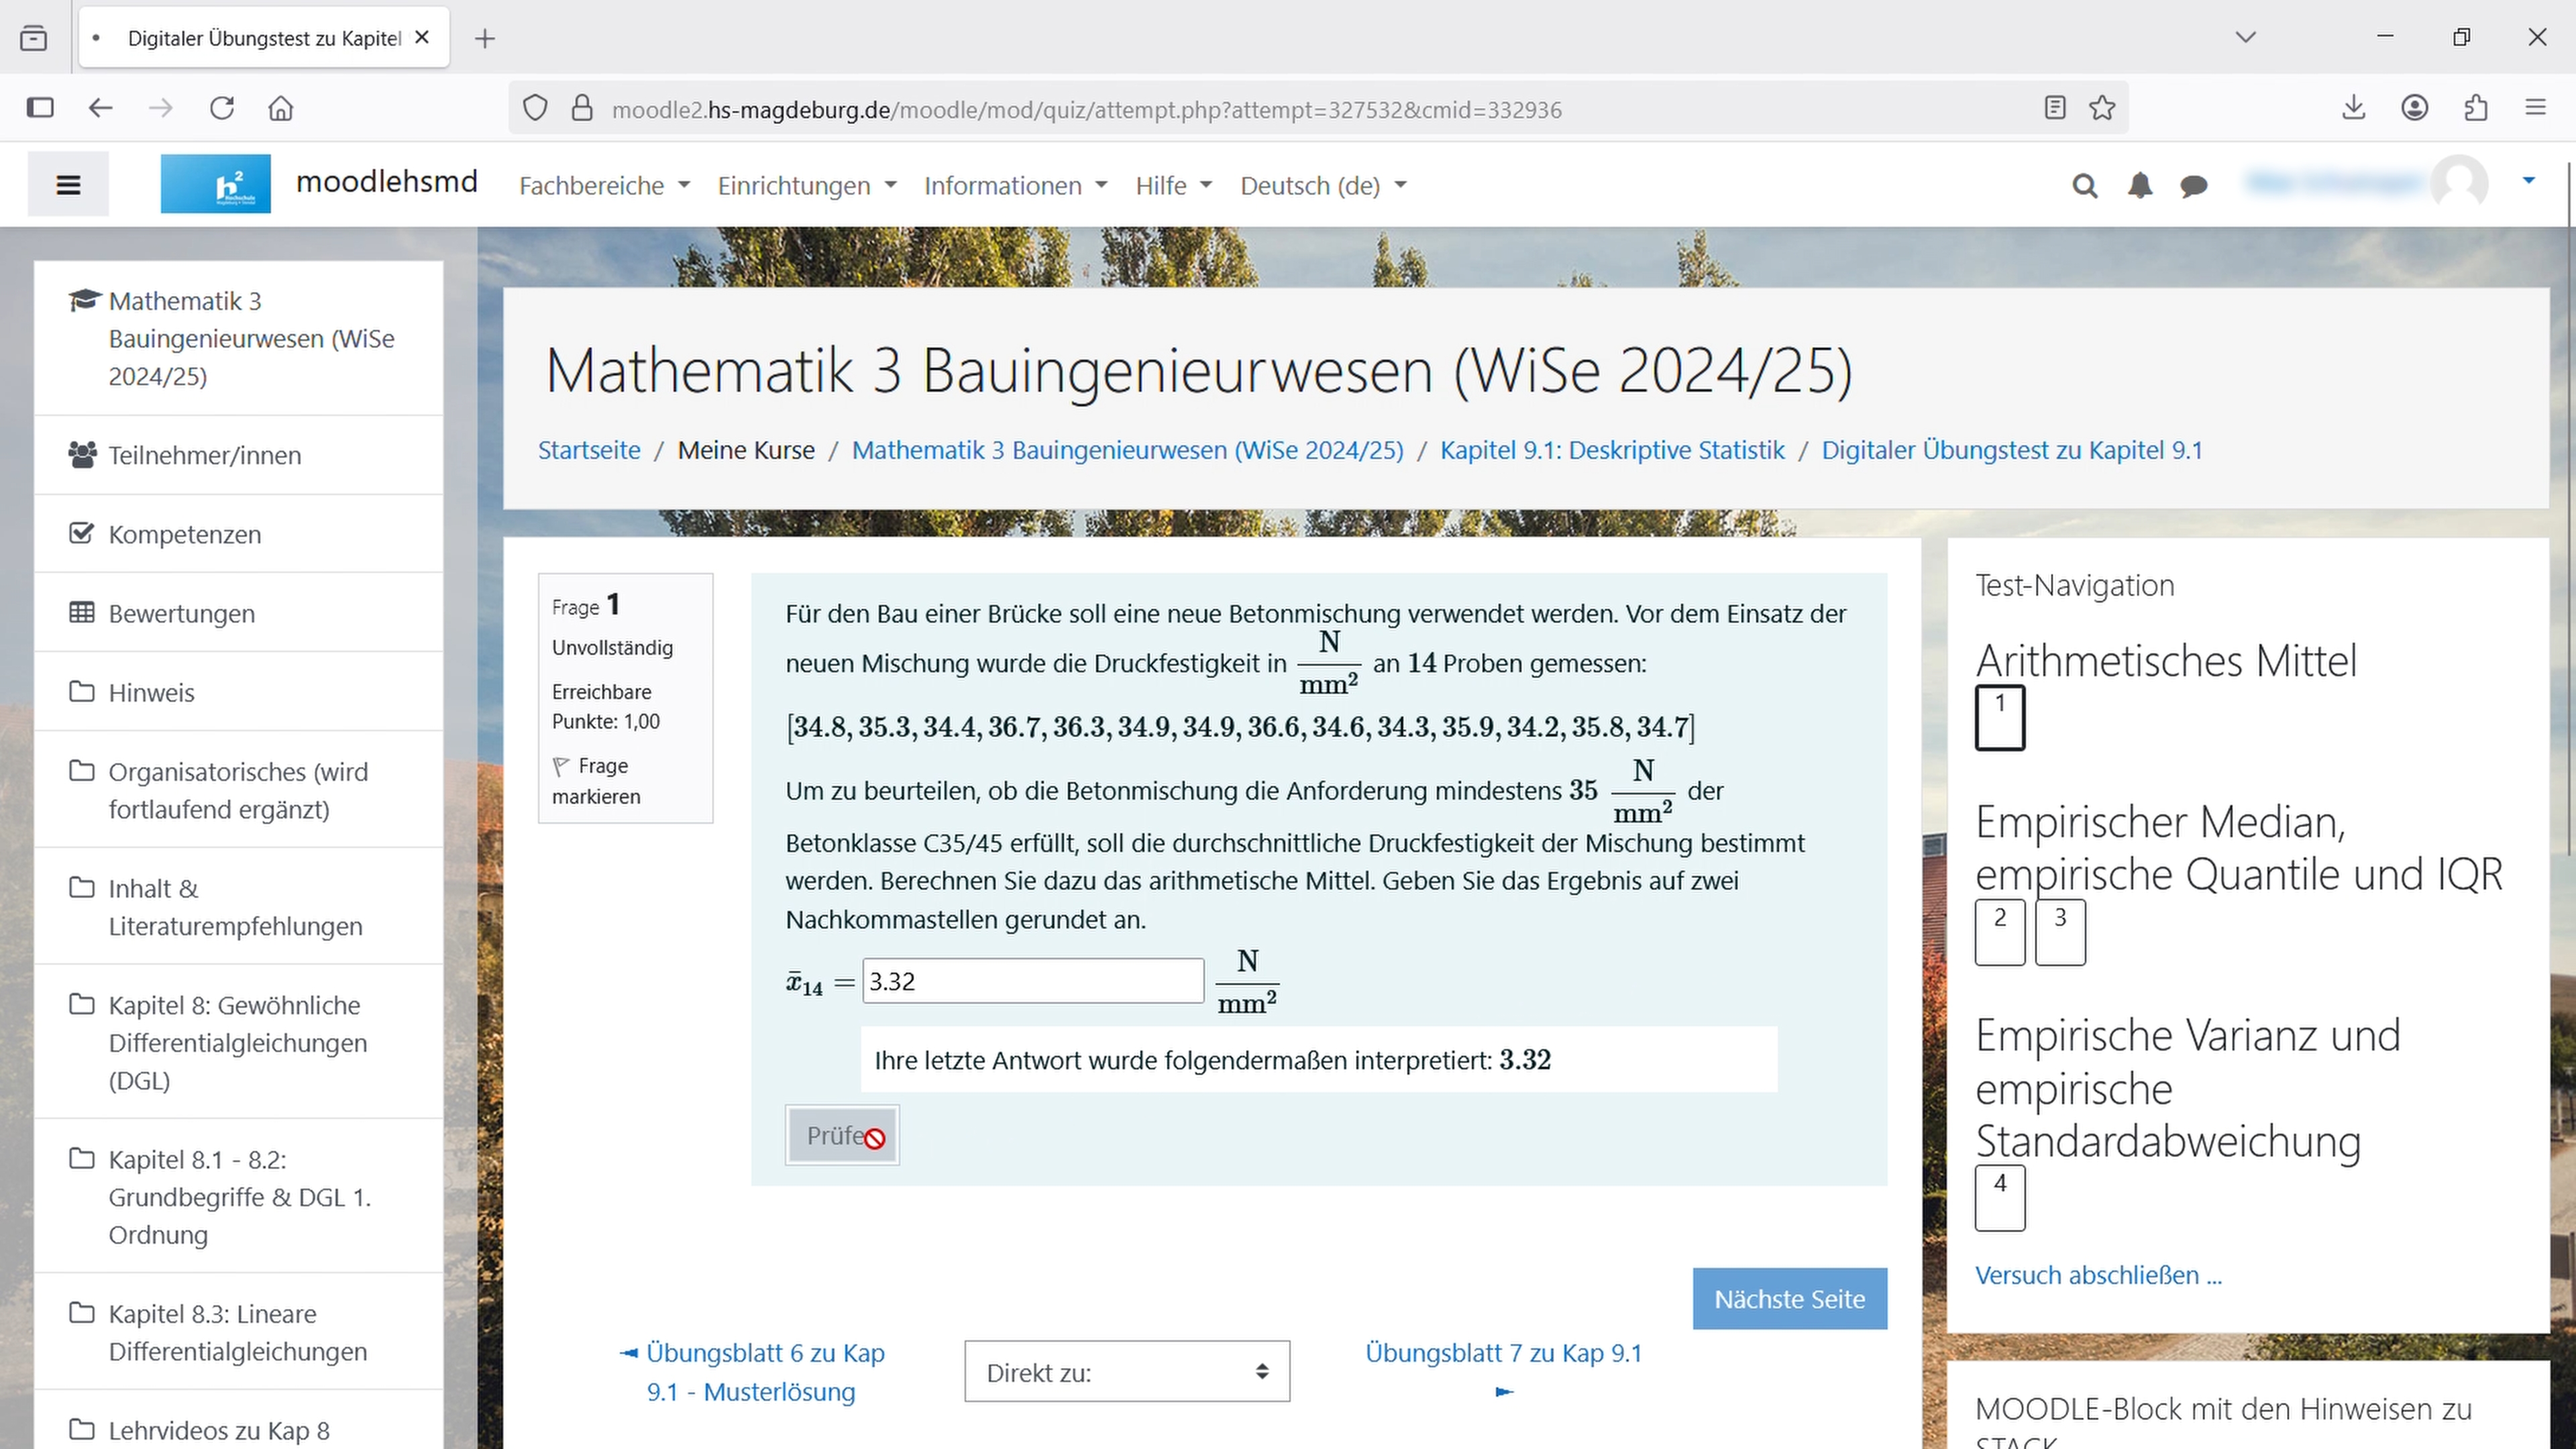Open the notifications bell
Image resolution: width=2576 pixels, height=1449 pixels.
tap(2140, 185)
